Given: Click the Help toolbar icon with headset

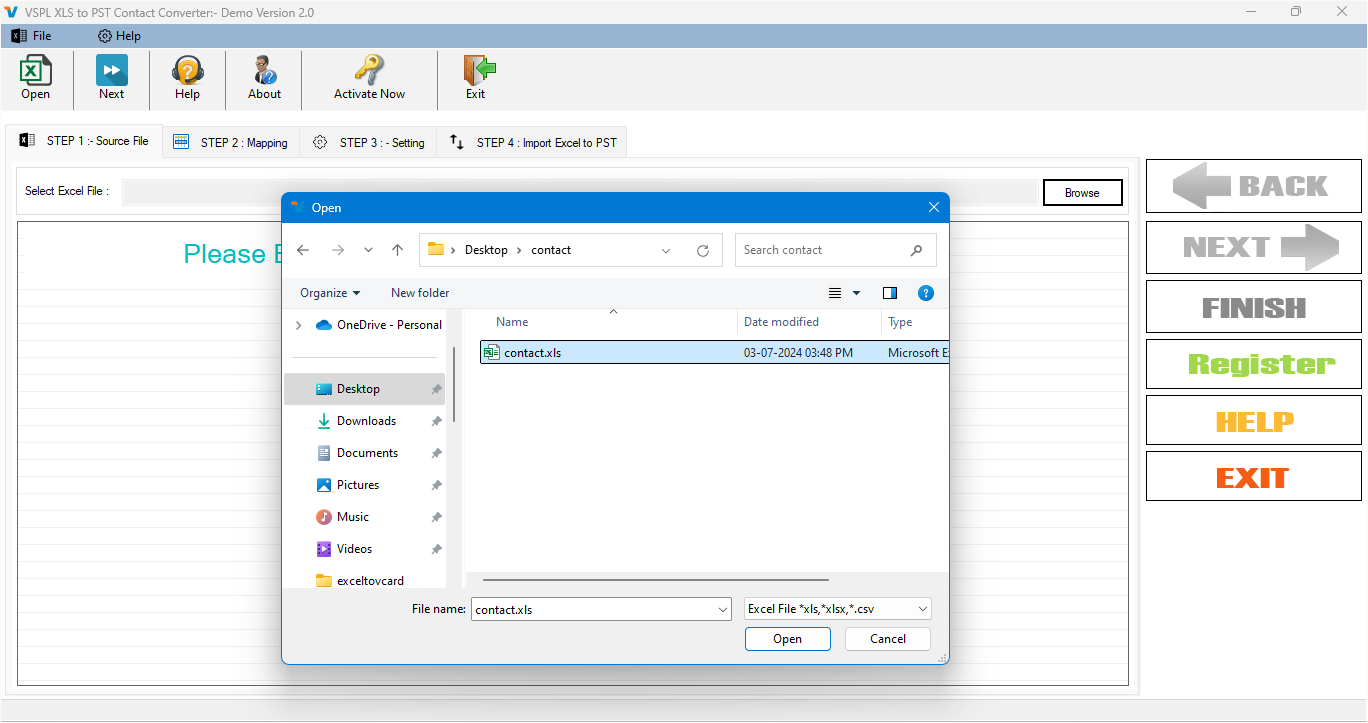Looking at the screenshot, I should (x=187, y=71).
